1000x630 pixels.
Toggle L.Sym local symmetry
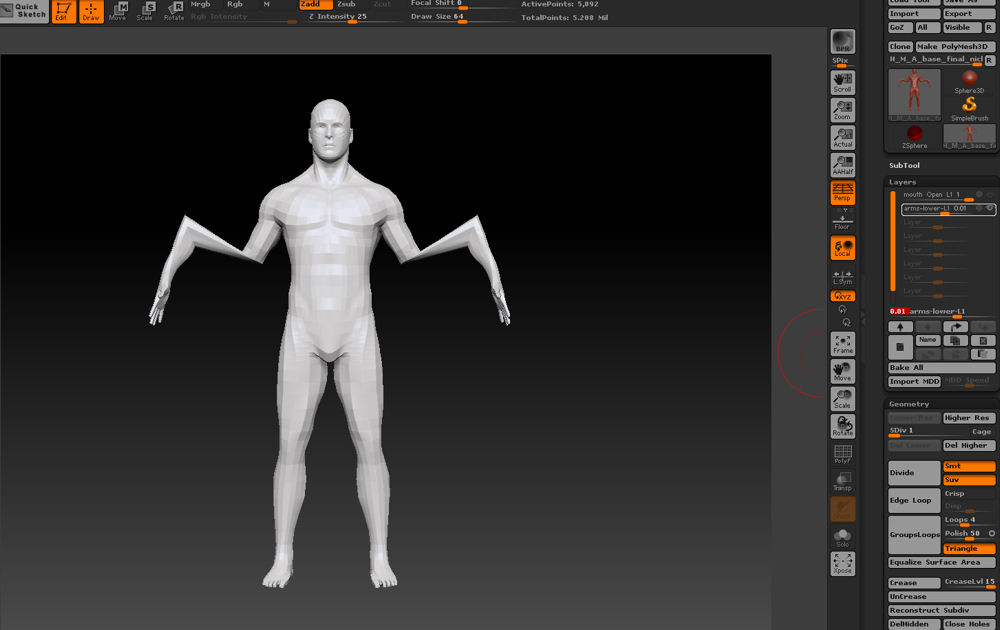point(842,278)
